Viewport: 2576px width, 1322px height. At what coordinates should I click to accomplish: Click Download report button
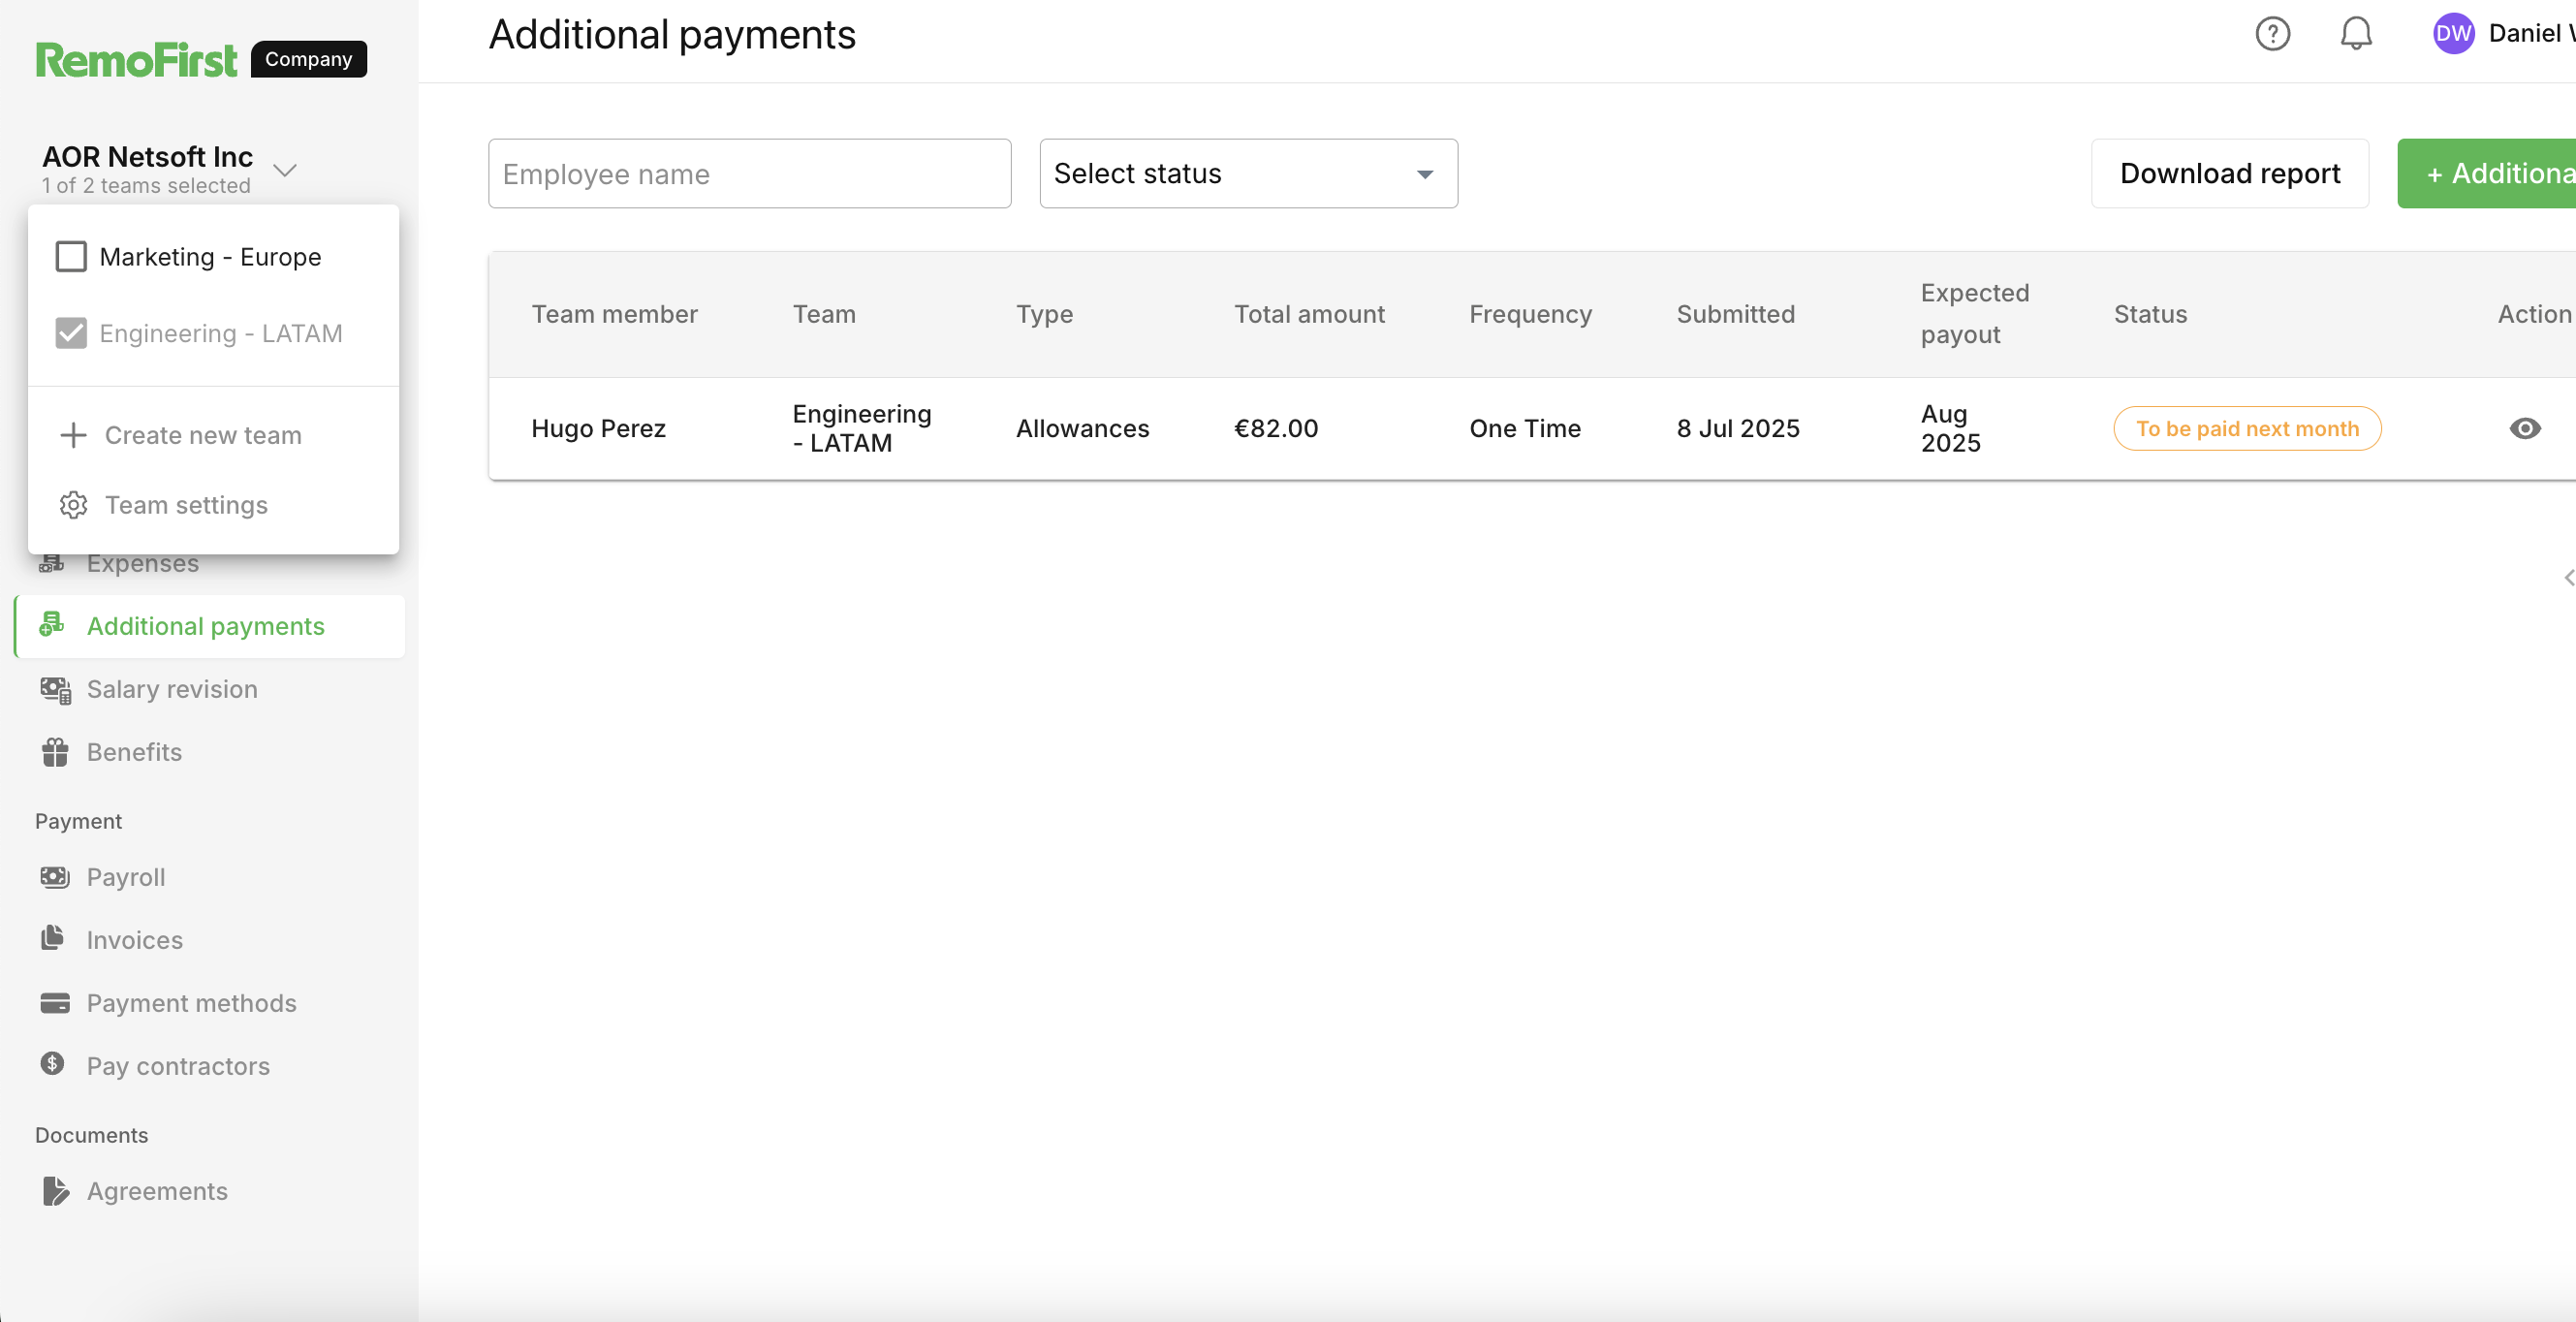pos(2229,174)
